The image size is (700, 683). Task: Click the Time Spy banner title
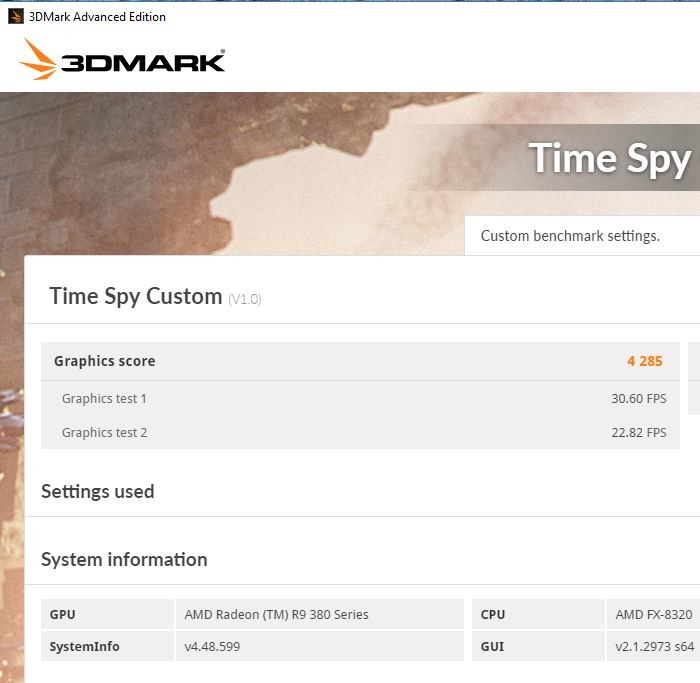pos(609,158)
